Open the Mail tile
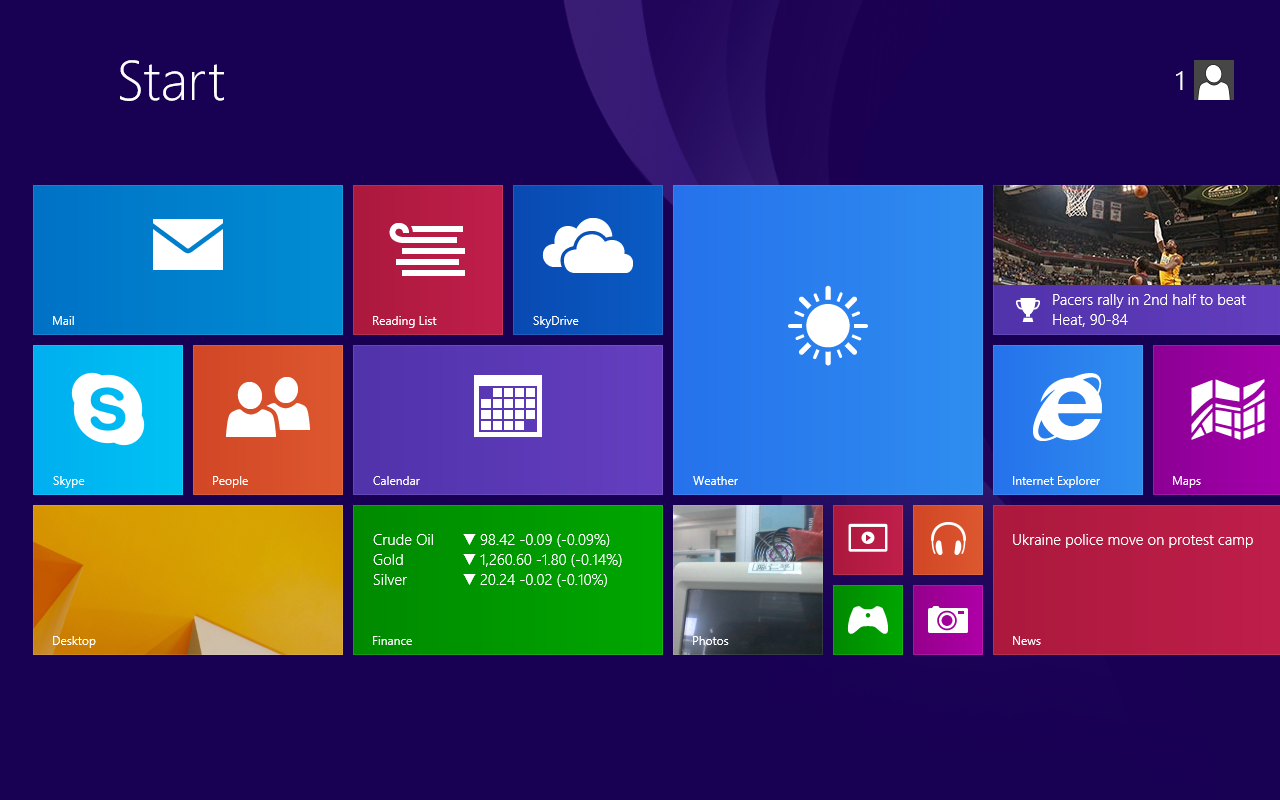The image size is (1280, 800). 188,260
